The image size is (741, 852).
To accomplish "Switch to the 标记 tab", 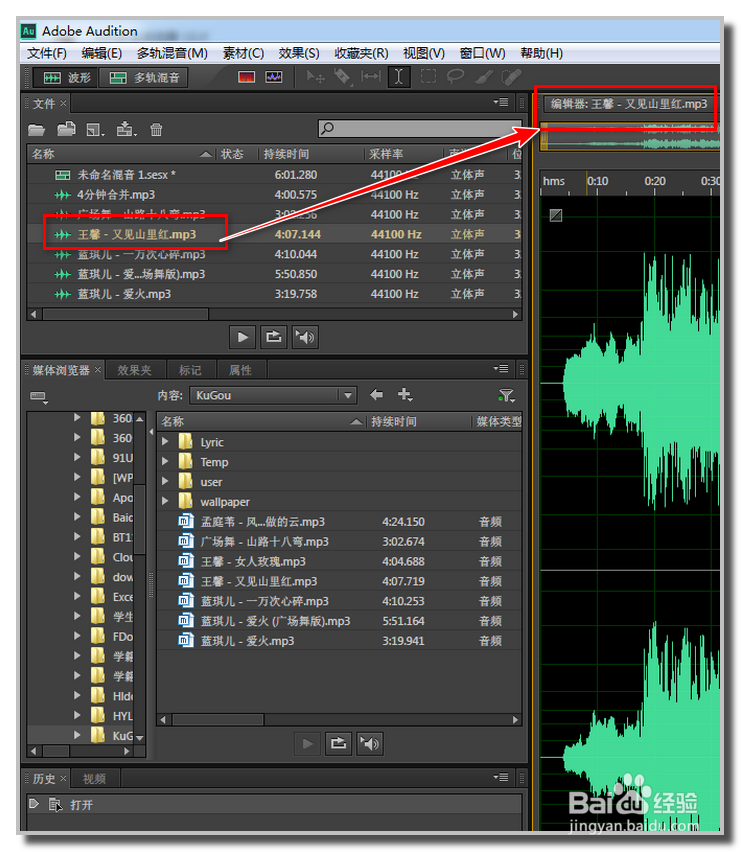I will pos(190,370).
